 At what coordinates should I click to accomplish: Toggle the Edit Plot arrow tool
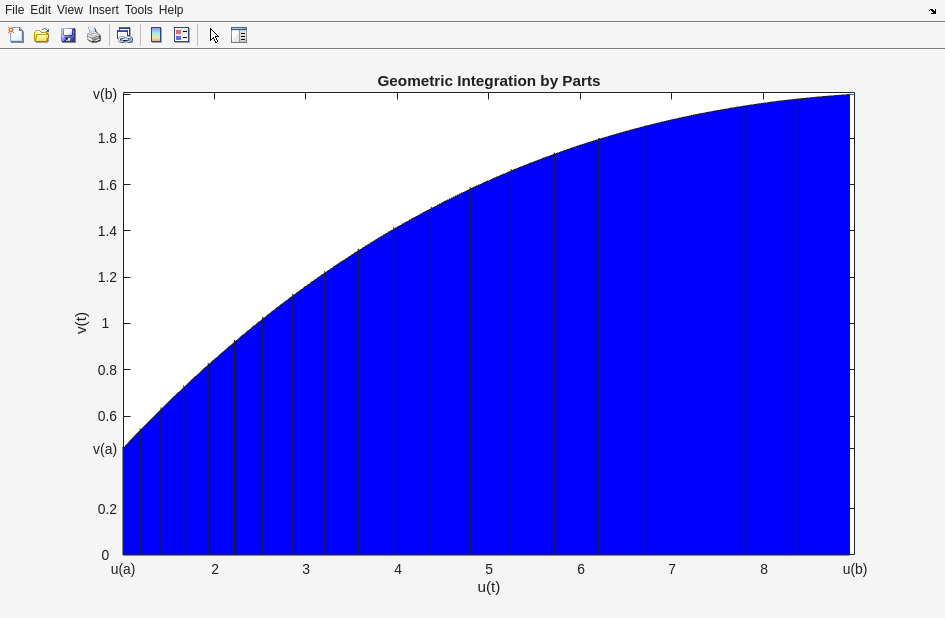[x=214, y=35]
